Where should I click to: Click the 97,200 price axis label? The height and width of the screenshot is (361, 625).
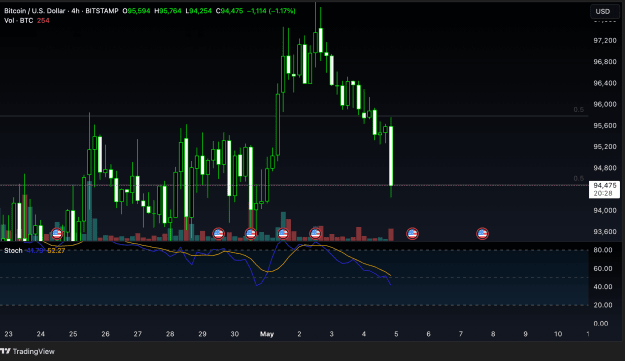point(605,41)
